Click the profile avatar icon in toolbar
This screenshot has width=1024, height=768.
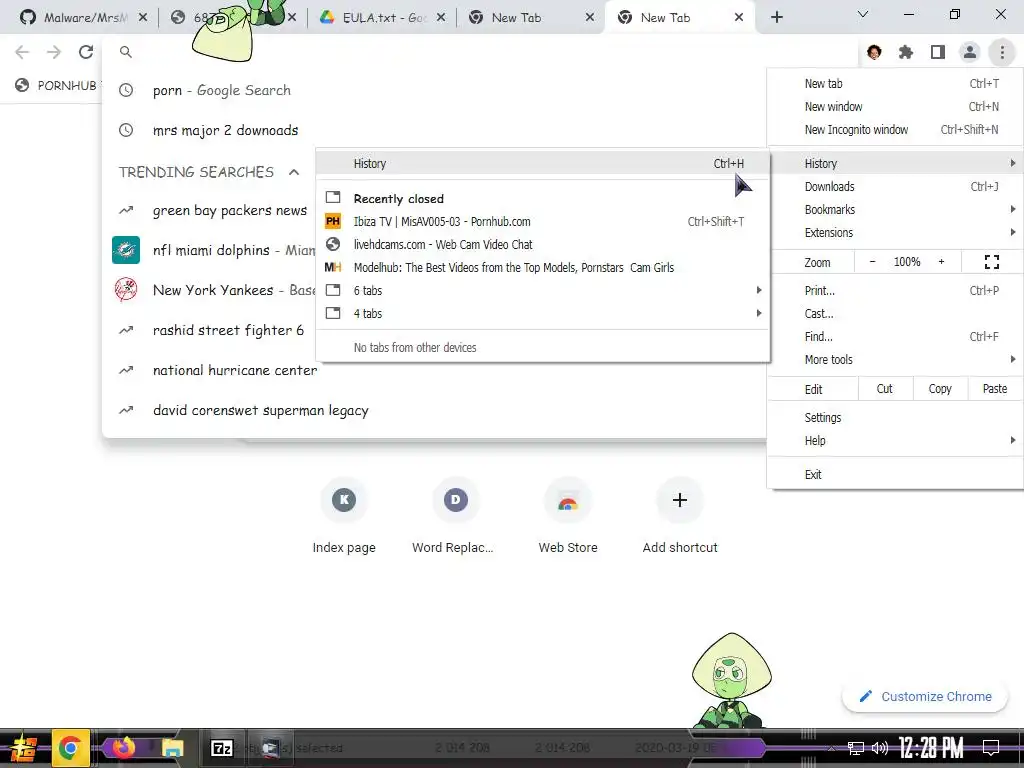point(874,52)
